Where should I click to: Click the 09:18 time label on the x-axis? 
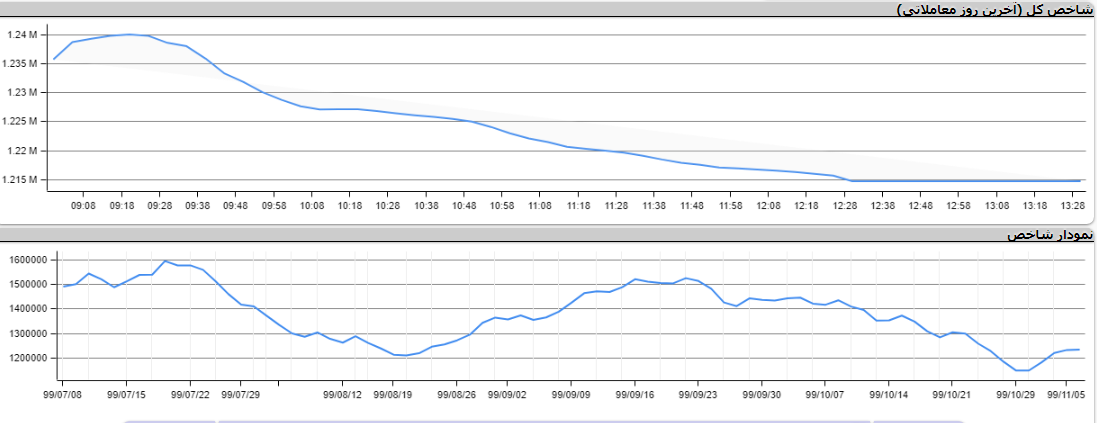[x=122, y=205]
